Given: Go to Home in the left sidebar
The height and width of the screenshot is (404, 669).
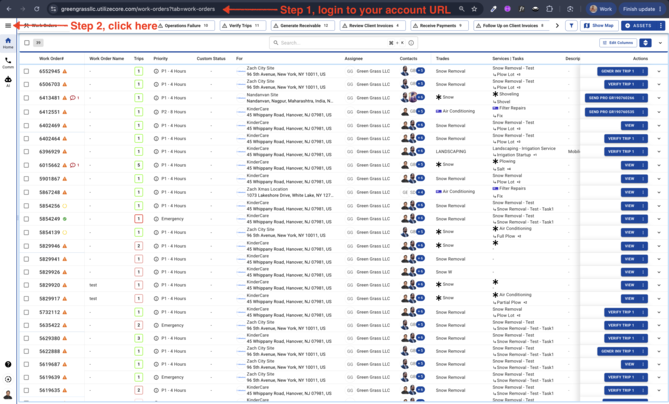Looking at the screenshot, I should click(8, 42).
